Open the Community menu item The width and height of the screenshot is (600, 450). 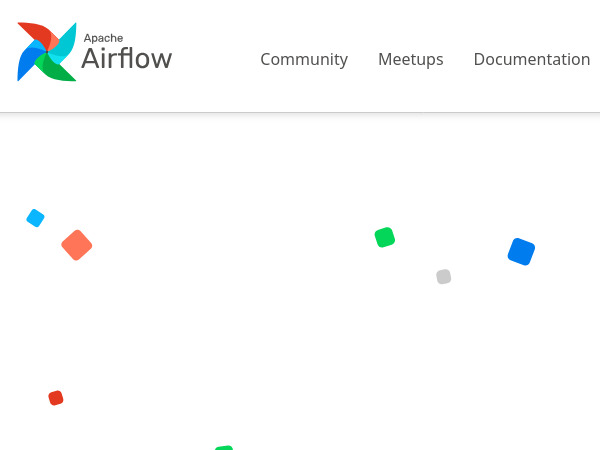click(304, 59)
